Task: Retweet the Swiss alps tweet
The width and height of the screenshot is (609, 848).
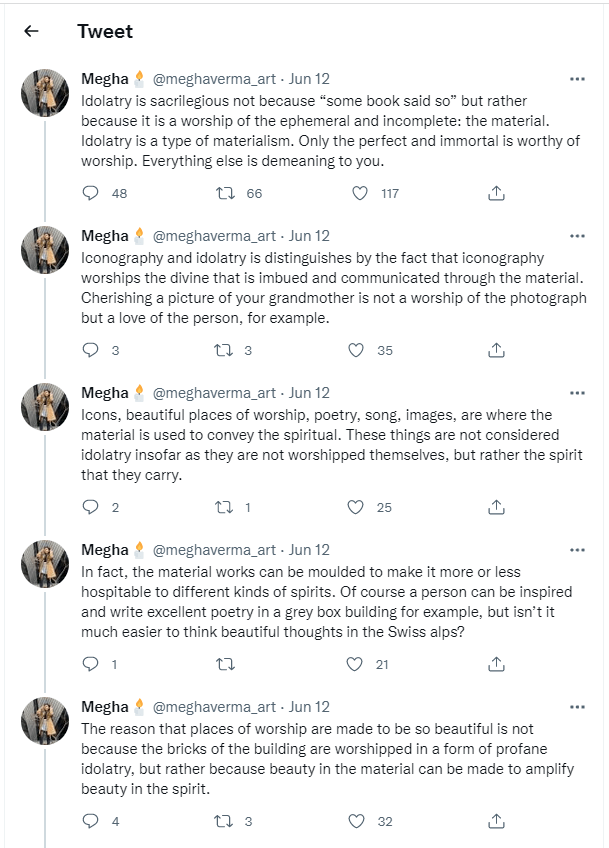Action: click(x=225, y=664)
